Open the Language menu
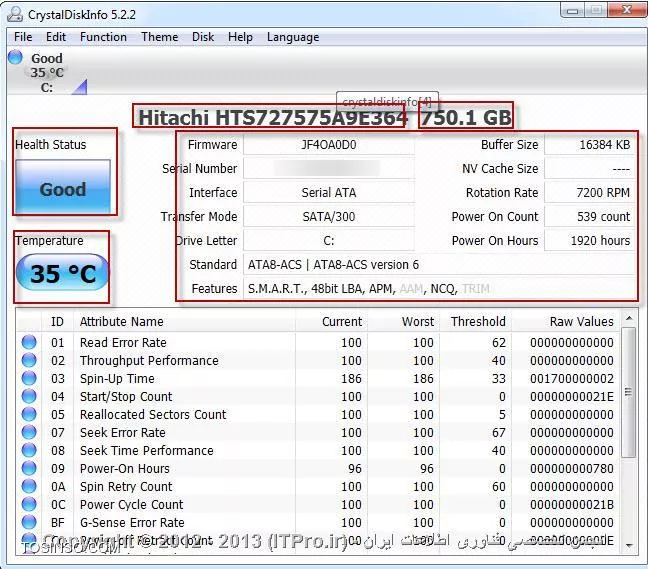 (293, 37)
